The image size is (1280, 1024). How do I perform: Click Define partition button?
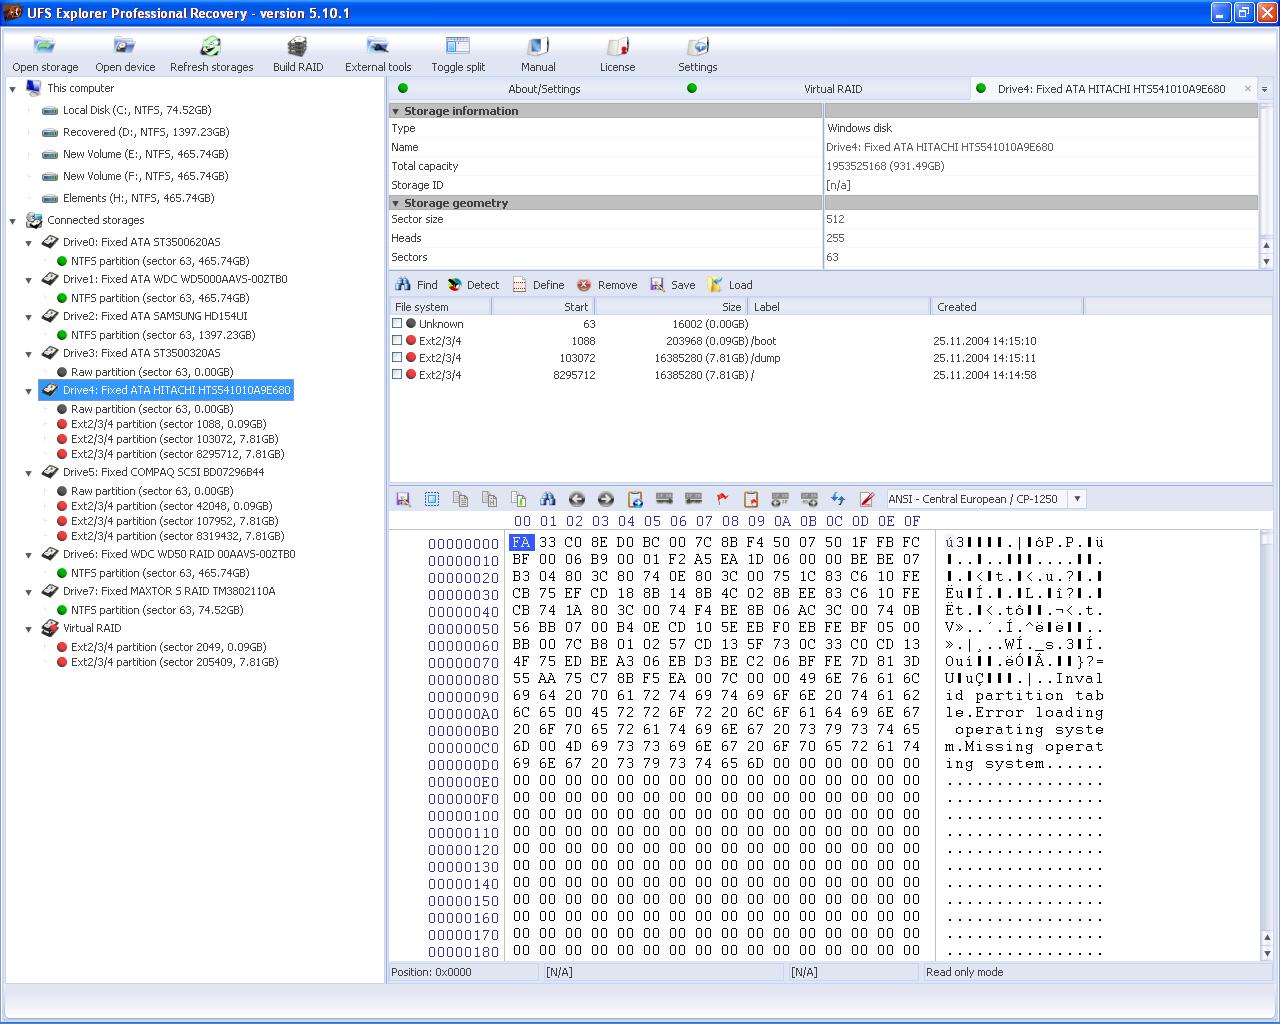[x=538, y=285]
